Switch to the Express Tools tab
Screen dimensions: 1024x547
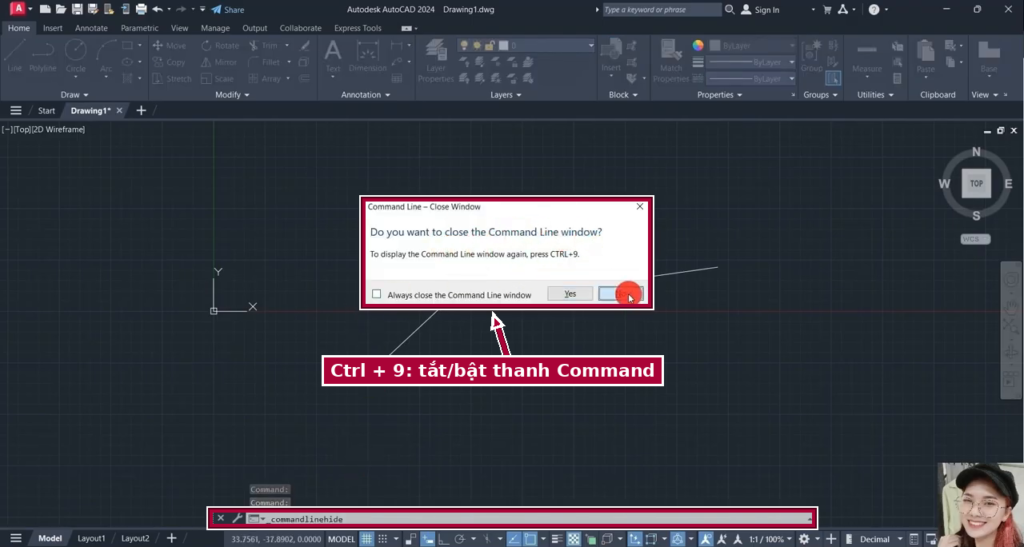point(358,28)
